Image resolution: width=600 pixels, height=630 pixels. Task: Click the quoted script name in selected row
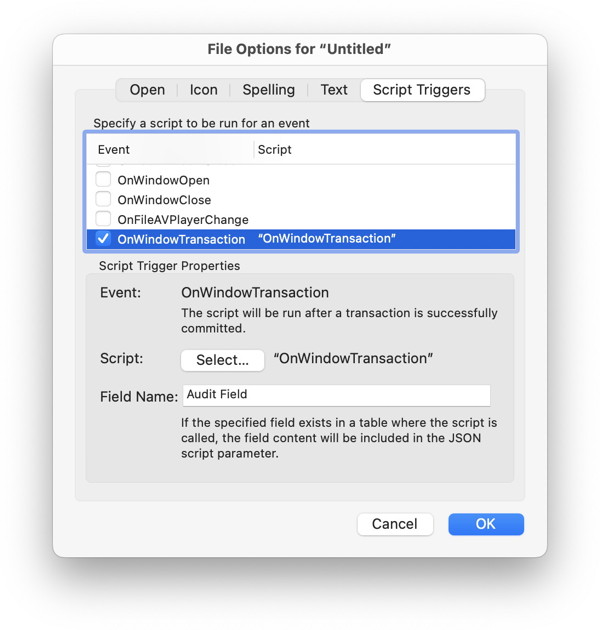[327, 239]
